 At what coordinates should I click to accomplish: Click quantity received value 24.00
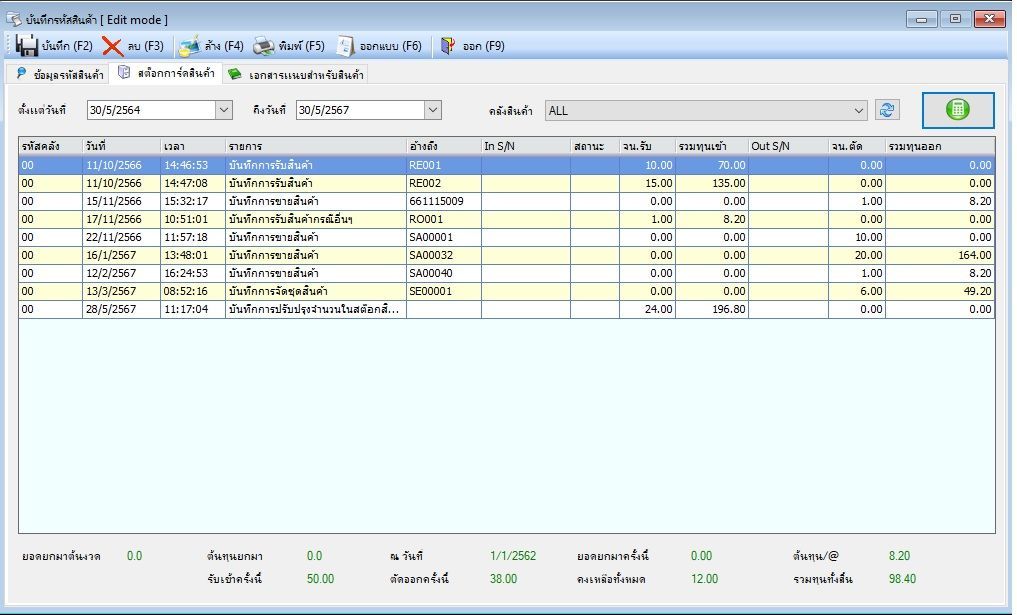coord(647,309)
